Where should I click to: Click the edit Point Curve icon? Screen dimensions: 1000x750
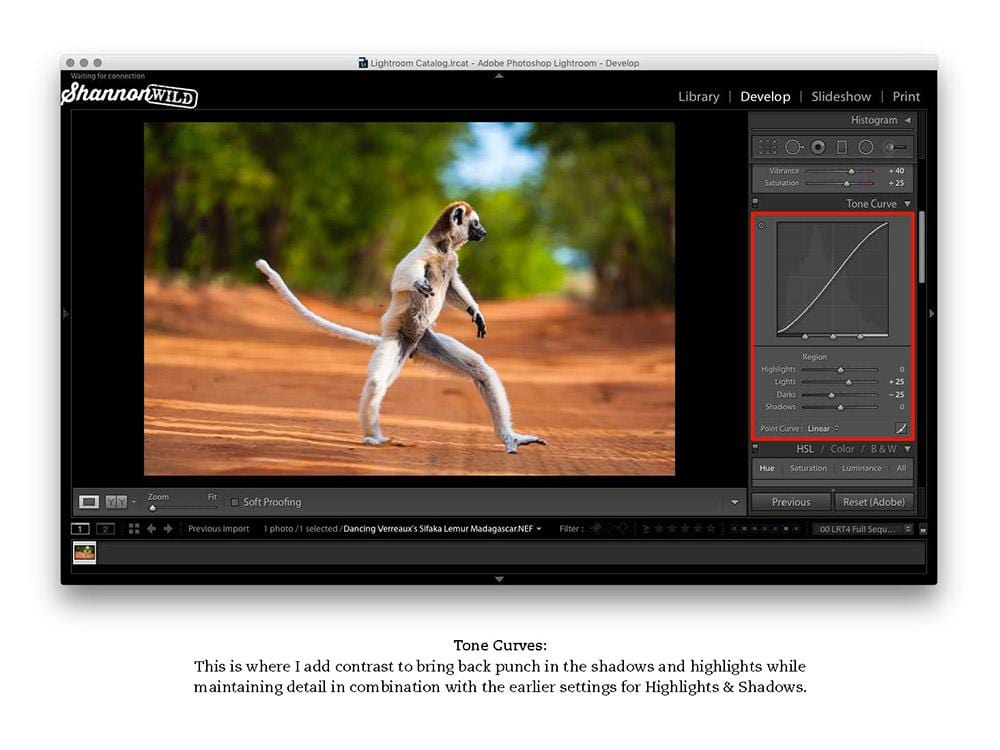[x=901, y=429]
